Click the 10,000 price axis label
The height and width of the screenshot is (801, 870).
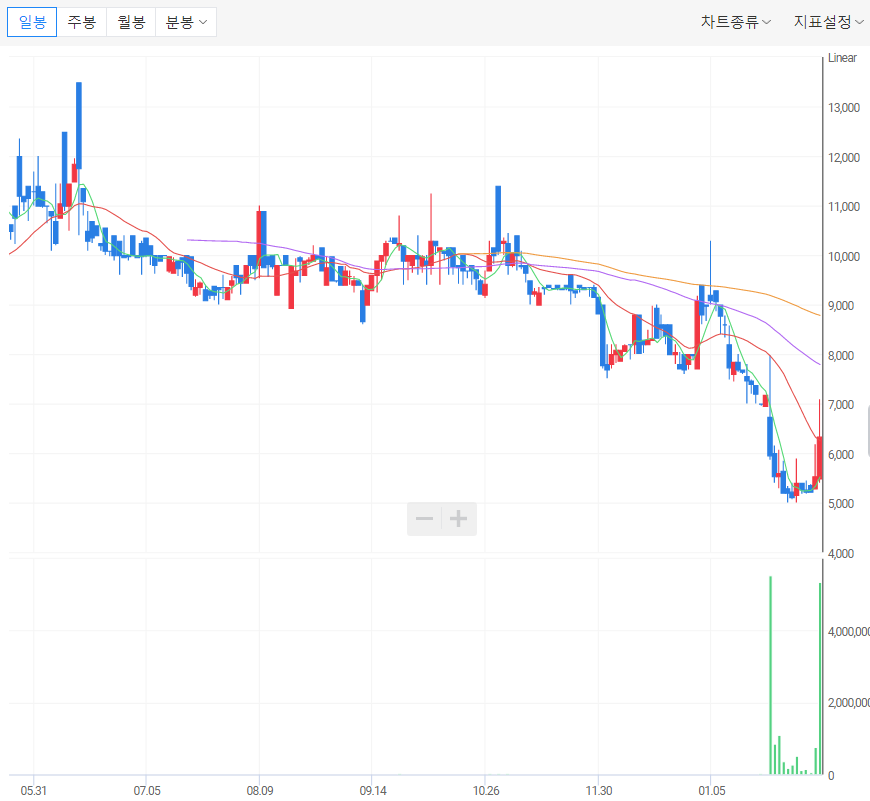(x=844, y=256)
